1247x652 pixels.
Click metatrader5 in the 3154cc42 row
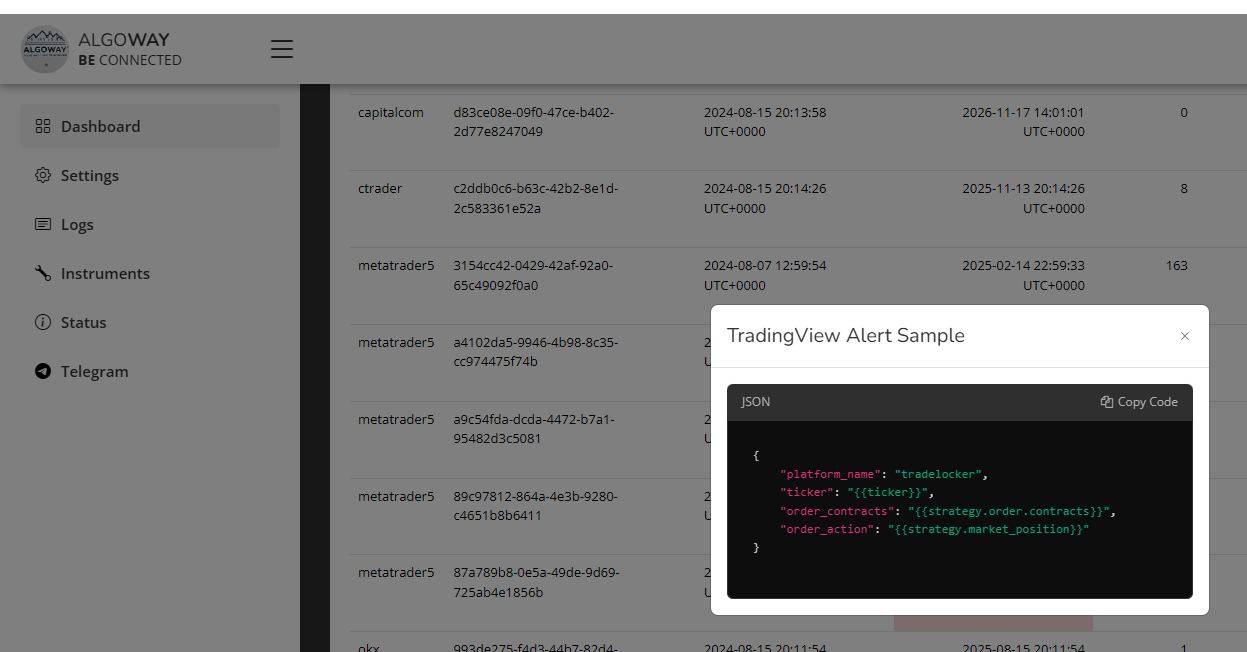(x=396, y=266)
